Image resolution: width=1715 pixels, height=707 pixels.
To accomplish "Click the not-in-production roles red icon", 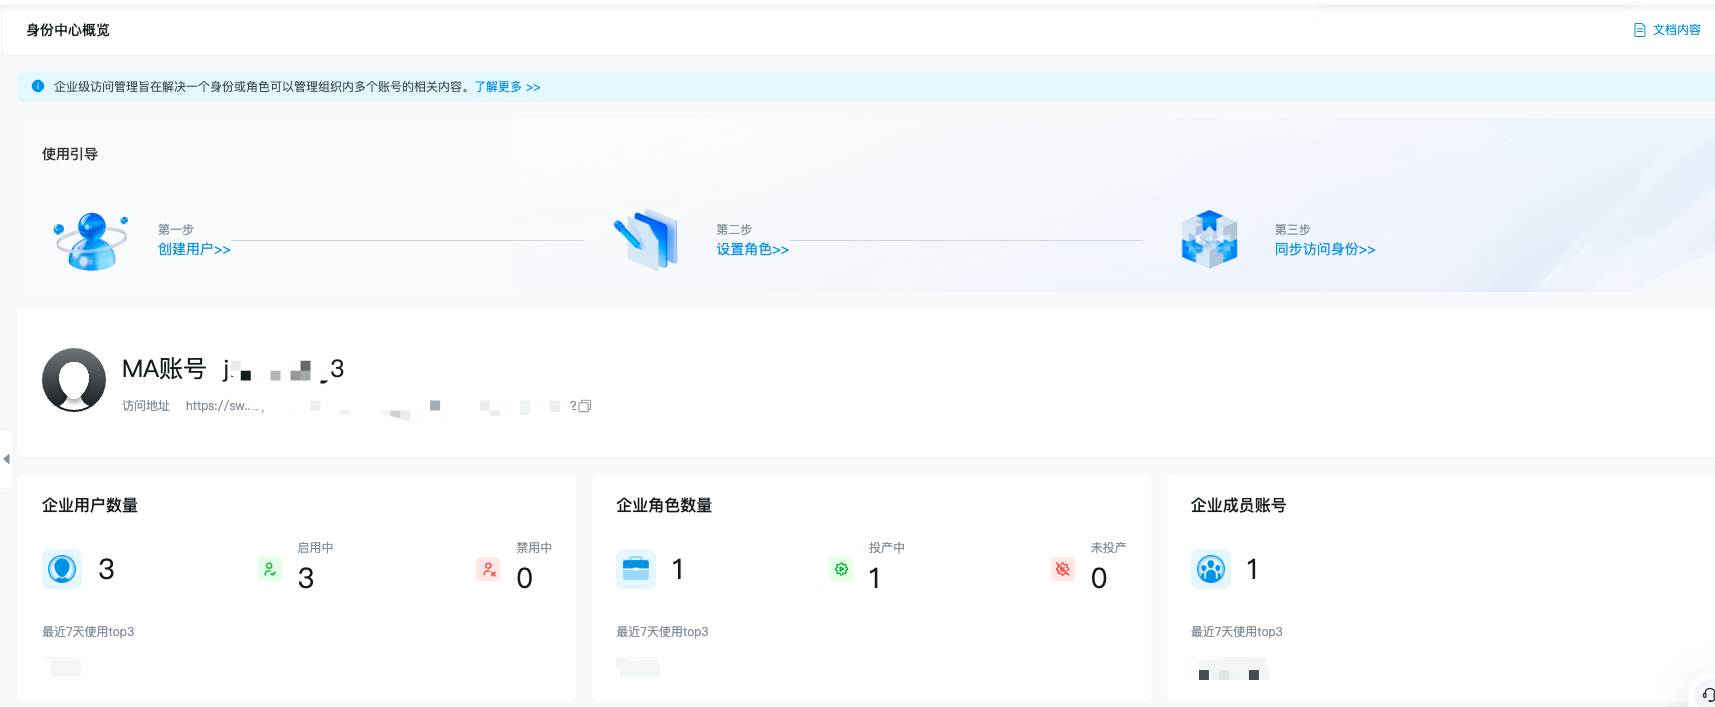I will click(1063, 569).
